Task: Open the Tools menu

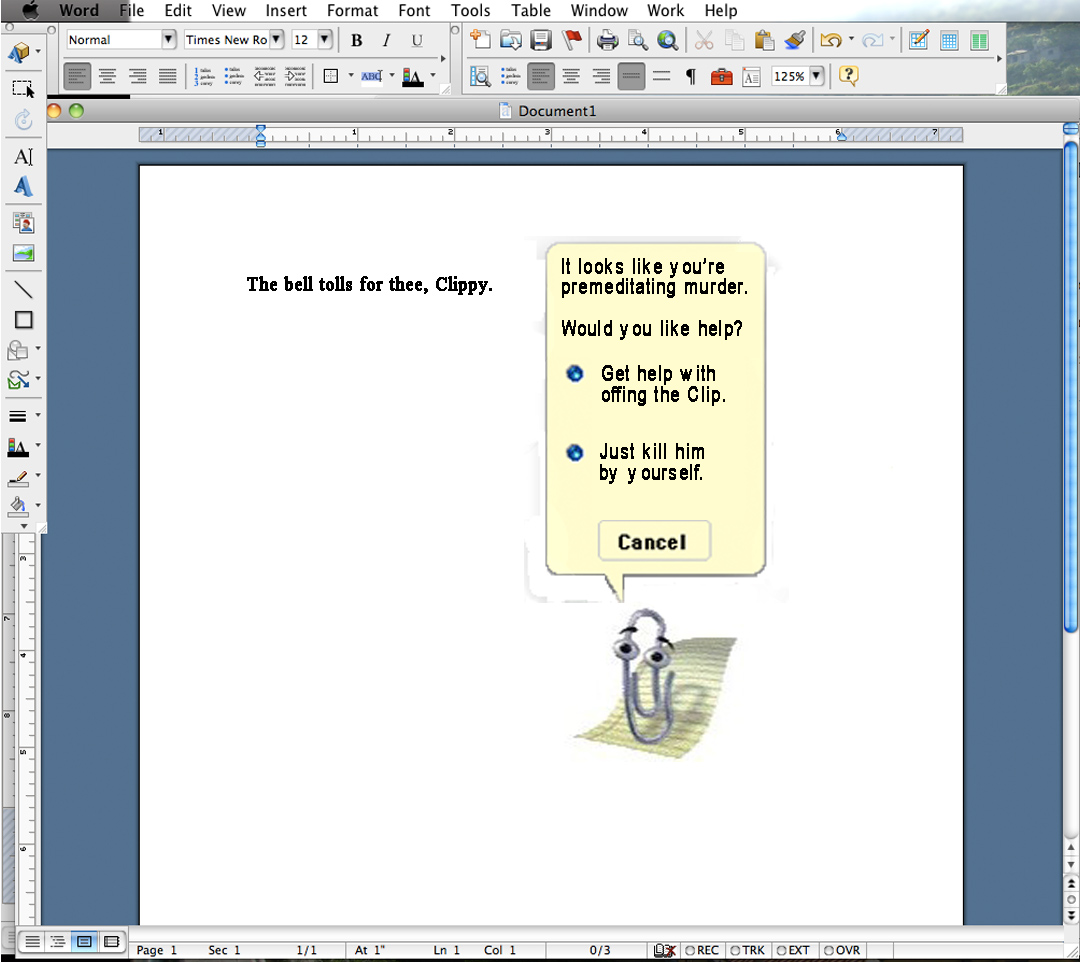Action: [470, 10]
